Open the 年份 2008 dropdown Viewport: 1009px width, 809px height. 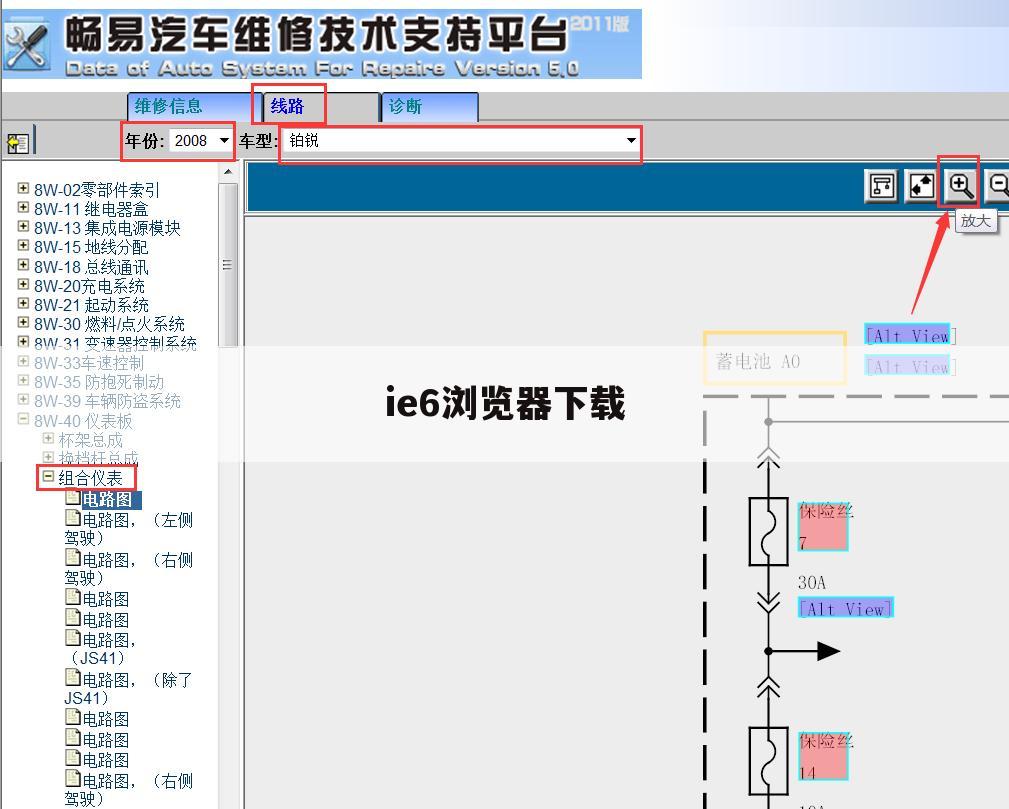coord(200,140)
